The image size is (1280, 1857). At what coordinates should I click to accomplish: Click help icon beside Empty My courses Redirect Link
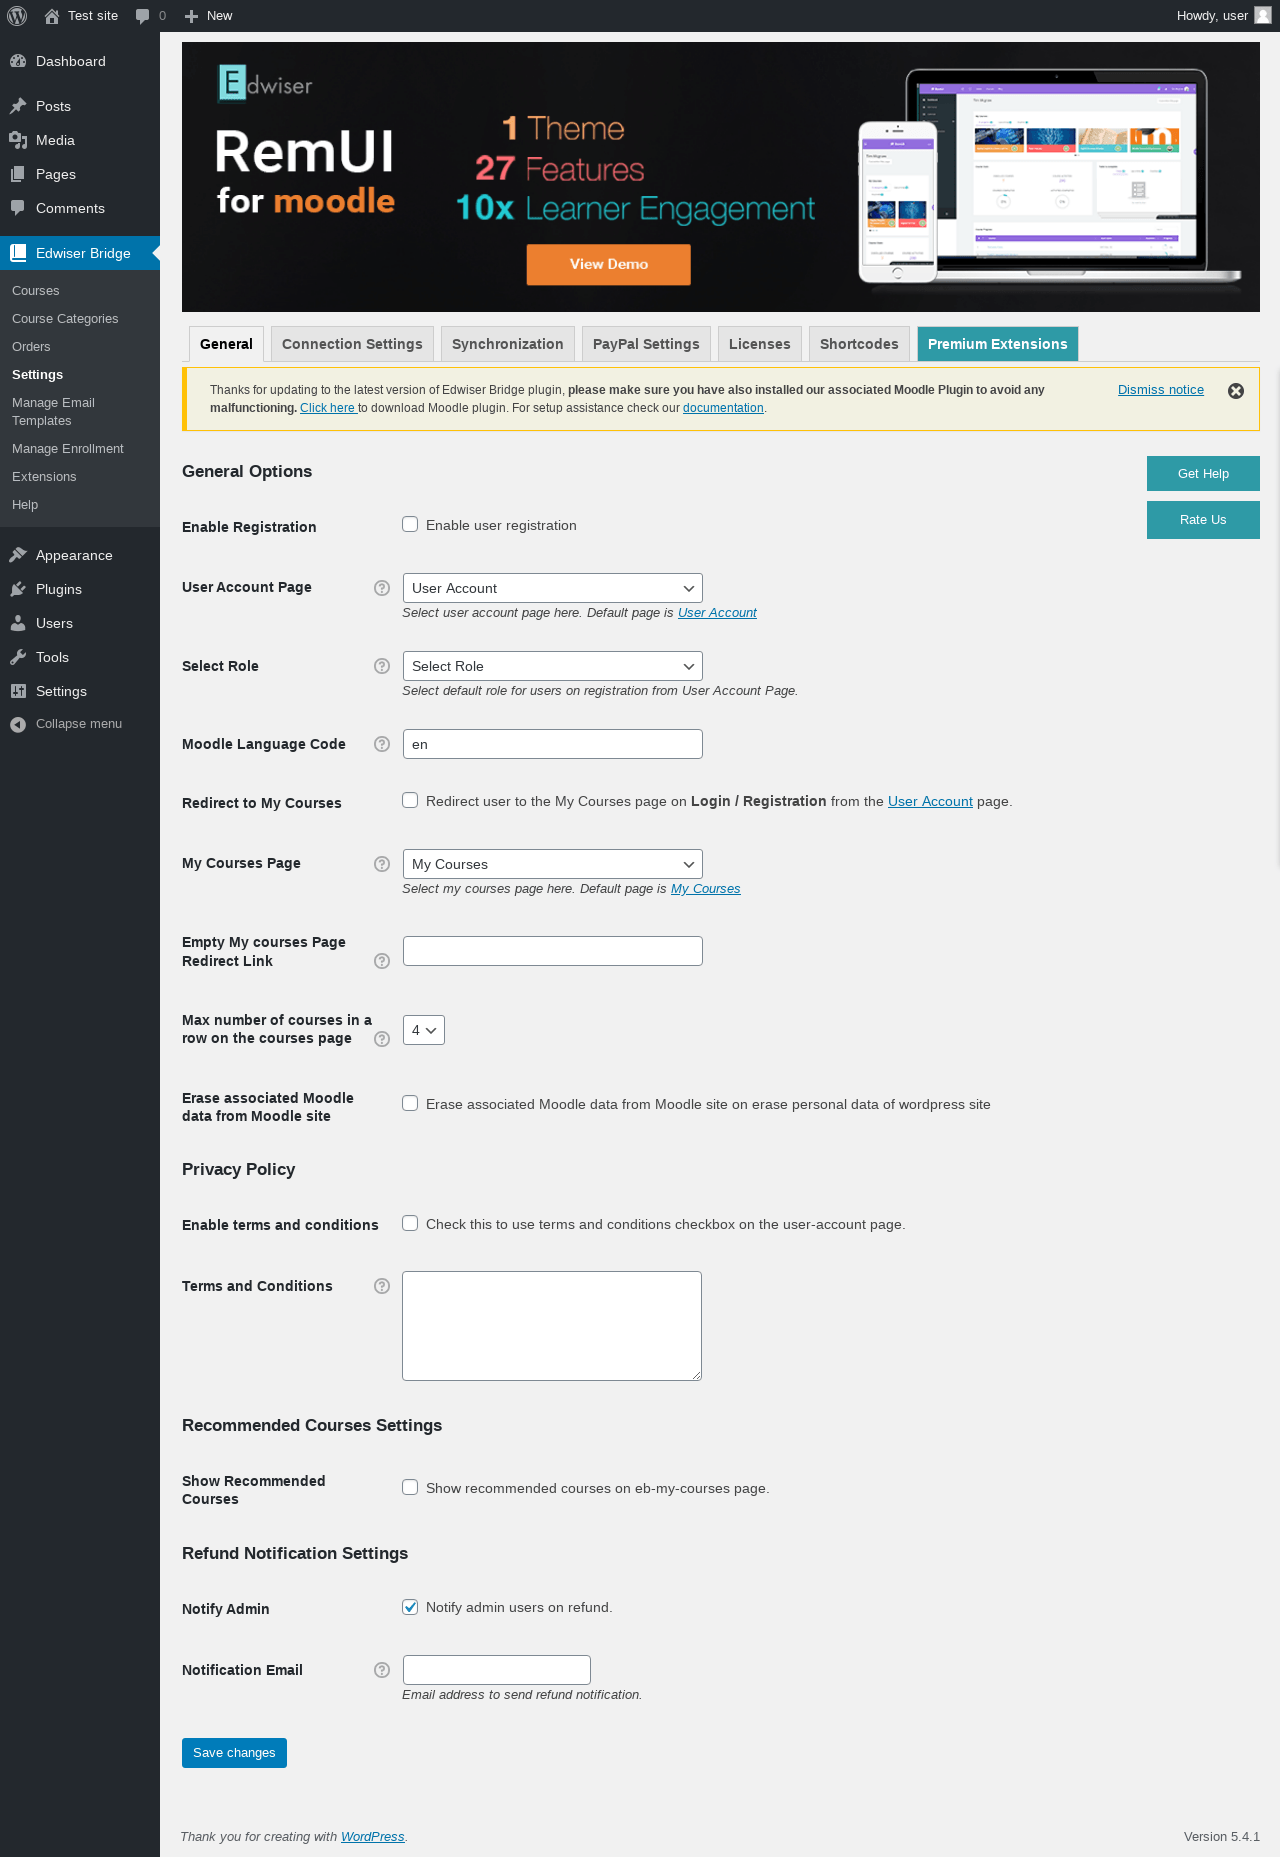point(382,961)
